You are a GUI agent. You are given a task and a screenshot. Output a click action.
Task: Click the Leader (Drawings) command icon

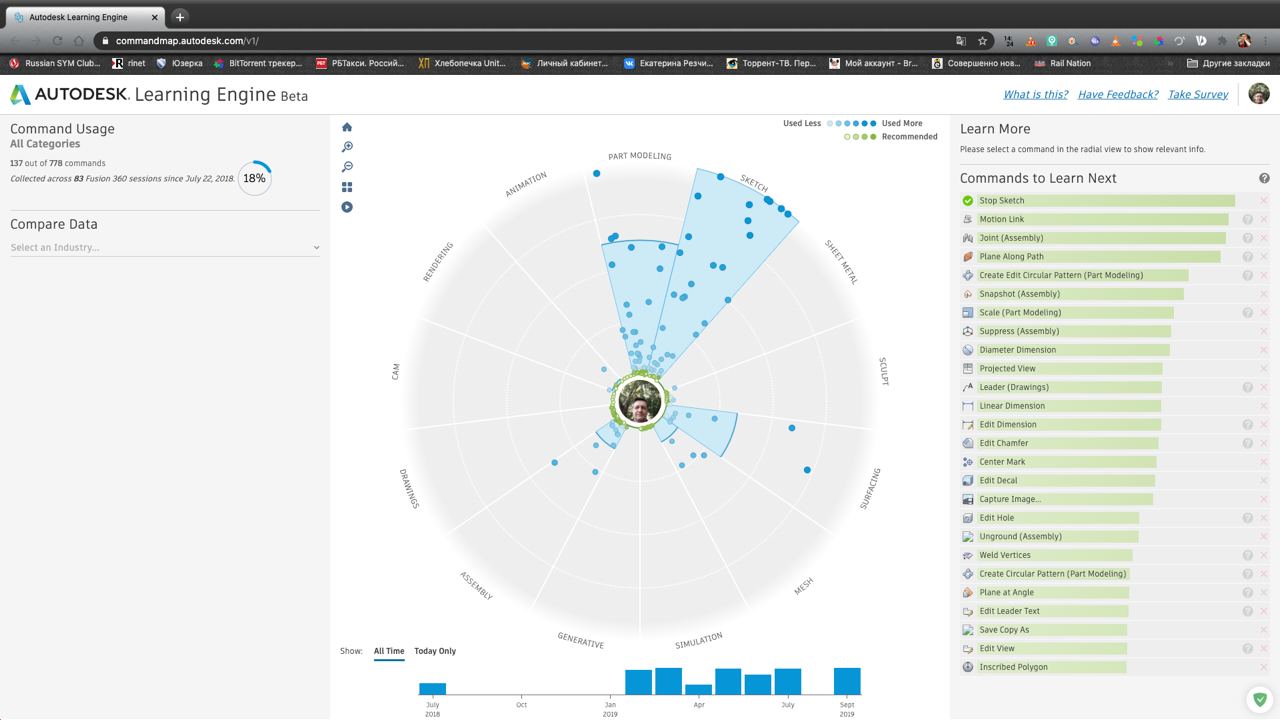(967, 387)
